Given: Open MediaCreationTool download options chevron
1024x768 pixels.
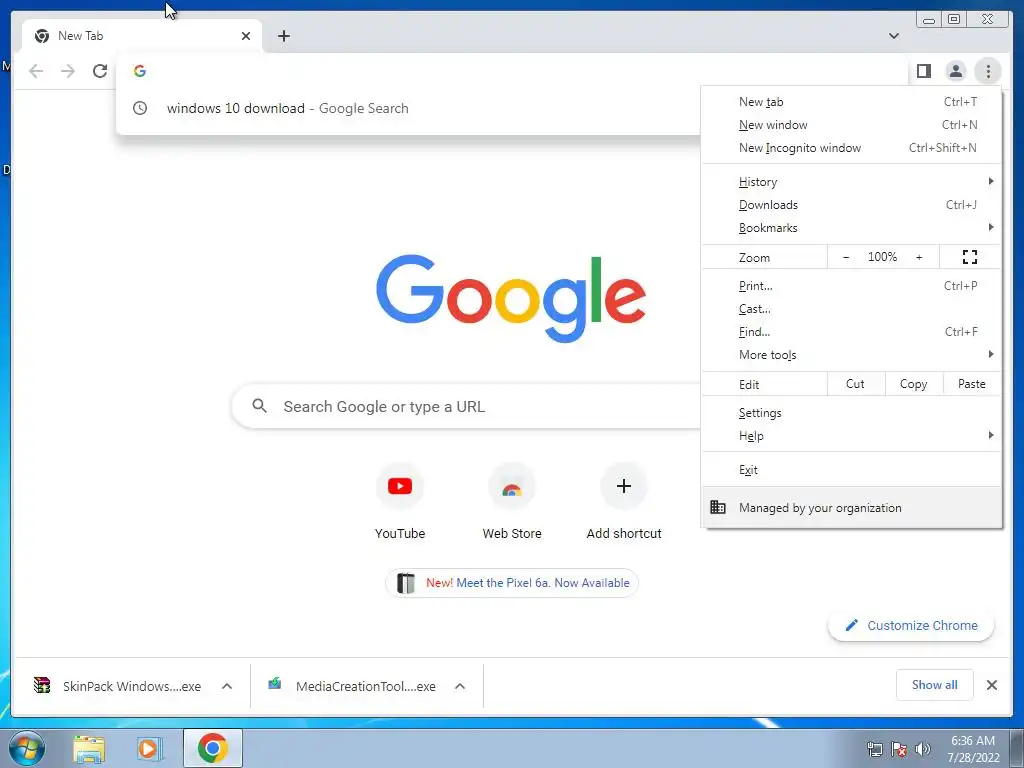Looking at the screenshot, I should click(460, 686).
